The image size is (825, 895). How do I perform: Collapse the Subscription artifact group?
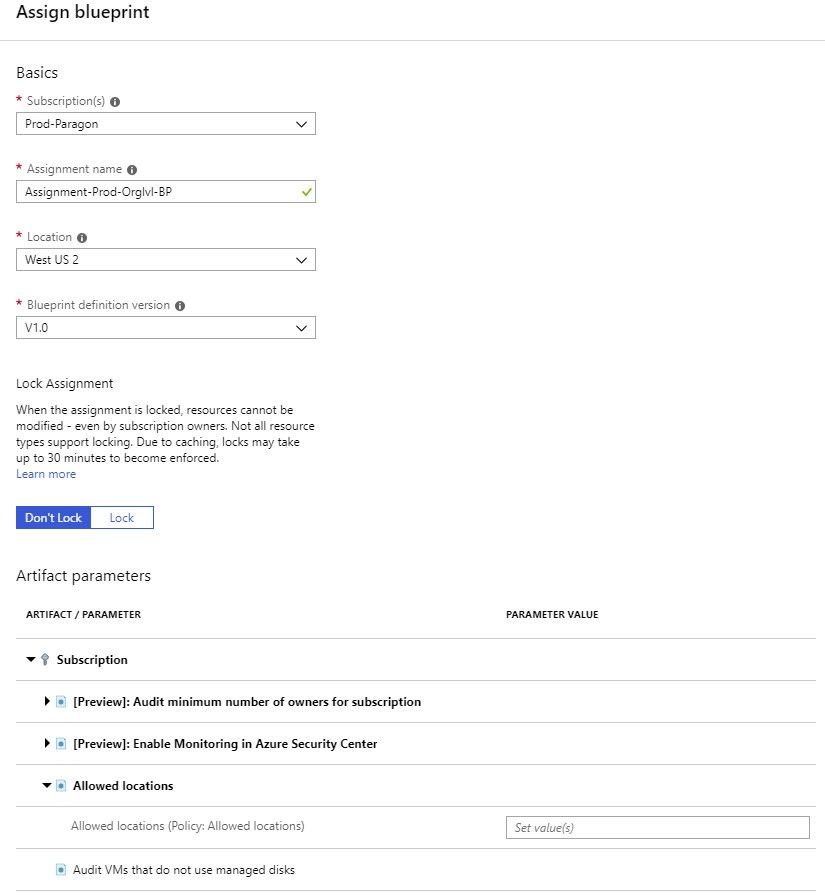tap(31, 659)
